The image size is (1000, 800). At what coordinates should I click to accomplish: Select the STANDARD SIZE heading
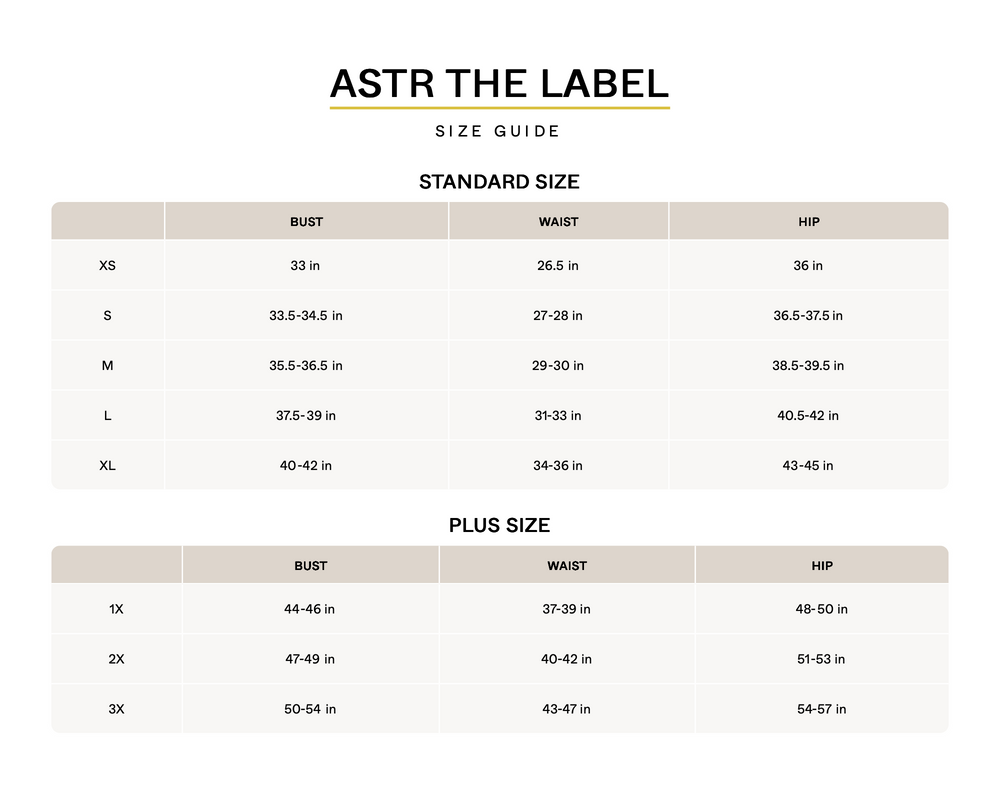point(499,182)
